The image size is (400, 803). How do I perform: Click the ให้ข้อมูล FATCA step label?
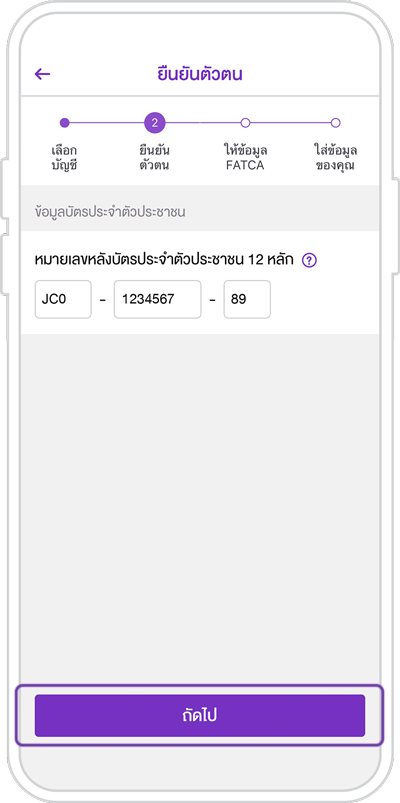[x=245, y=158]
